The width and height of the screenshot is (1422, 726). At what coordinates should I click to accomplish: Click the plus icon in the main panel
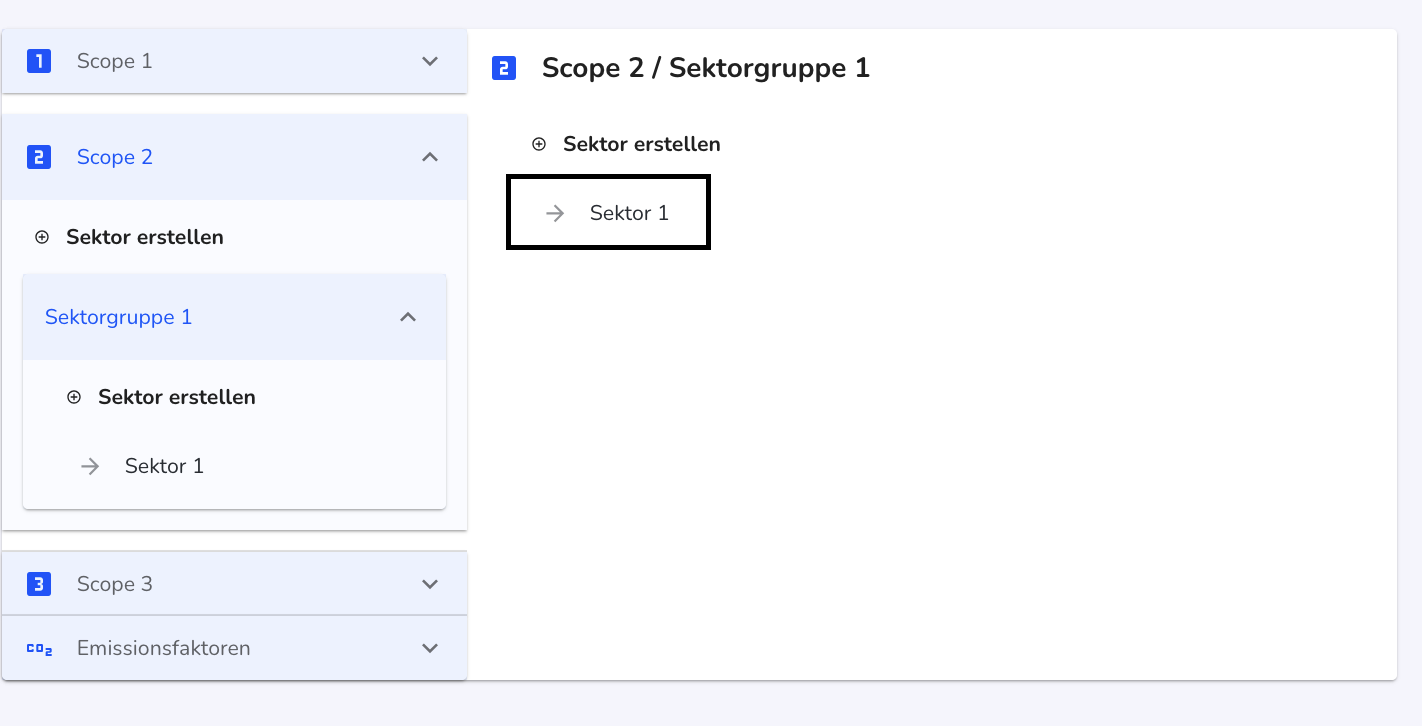539,144
